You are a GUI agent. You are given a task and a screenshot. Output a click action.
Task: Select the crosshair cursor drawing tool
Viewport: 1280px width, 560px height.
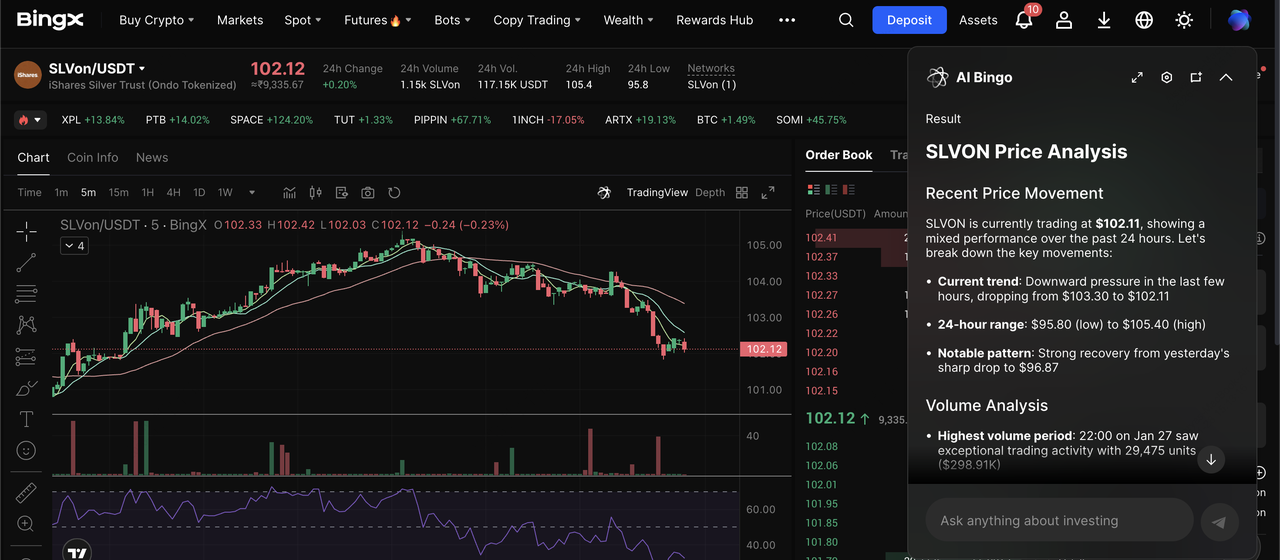pos(26,231)
